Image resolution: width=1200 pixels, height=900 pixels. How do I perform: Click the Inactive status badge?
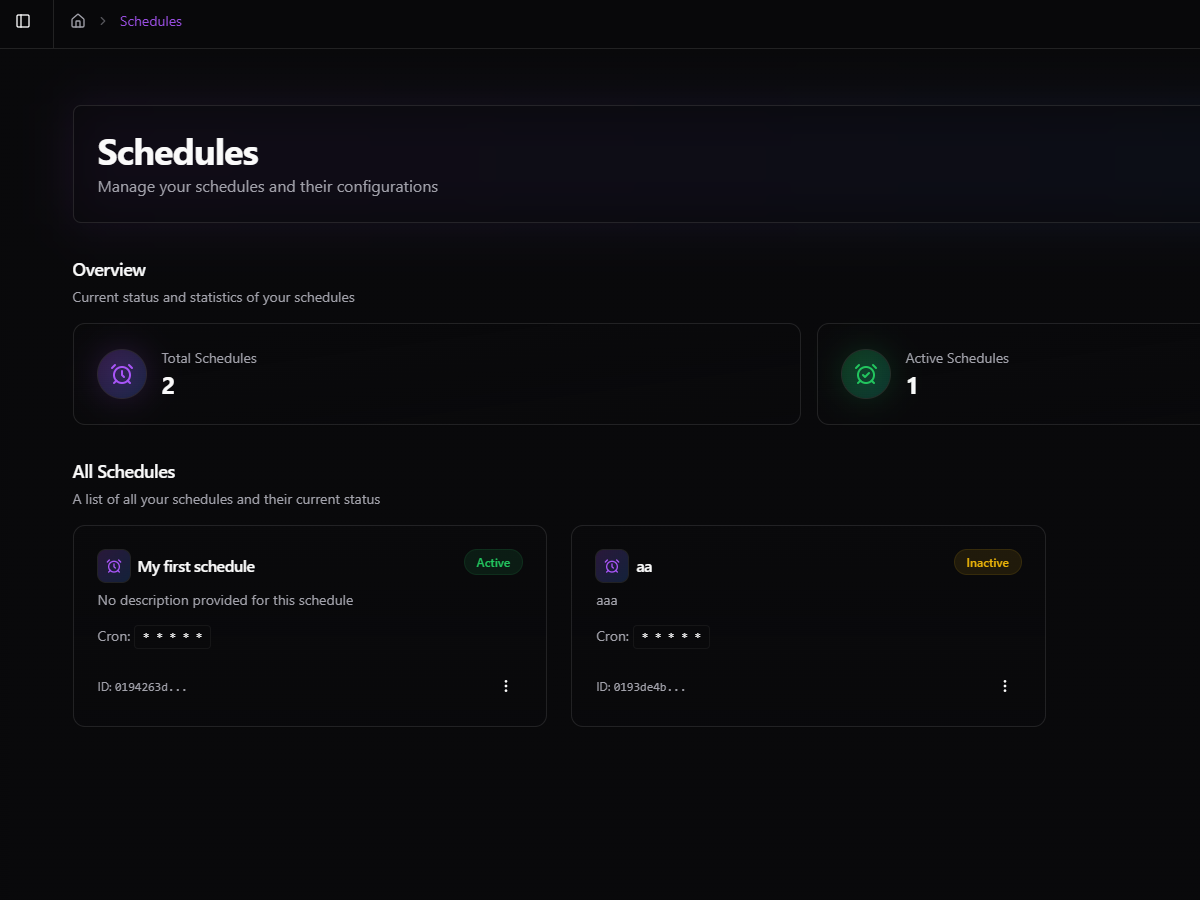pyautogui.click(x=987, y=563)
